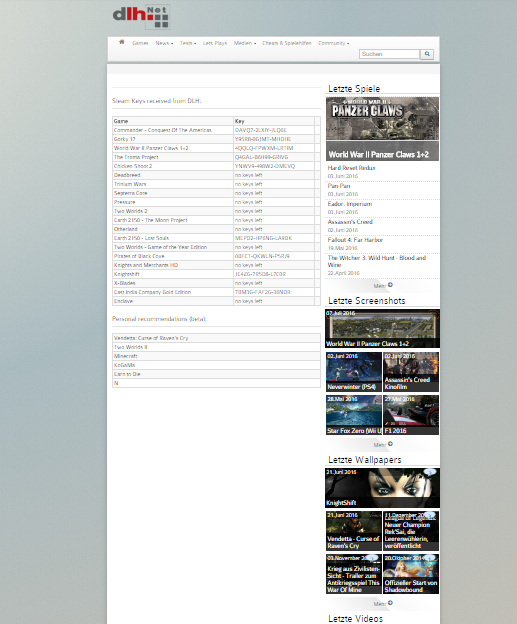Click the Game column header

click(173, 121)
